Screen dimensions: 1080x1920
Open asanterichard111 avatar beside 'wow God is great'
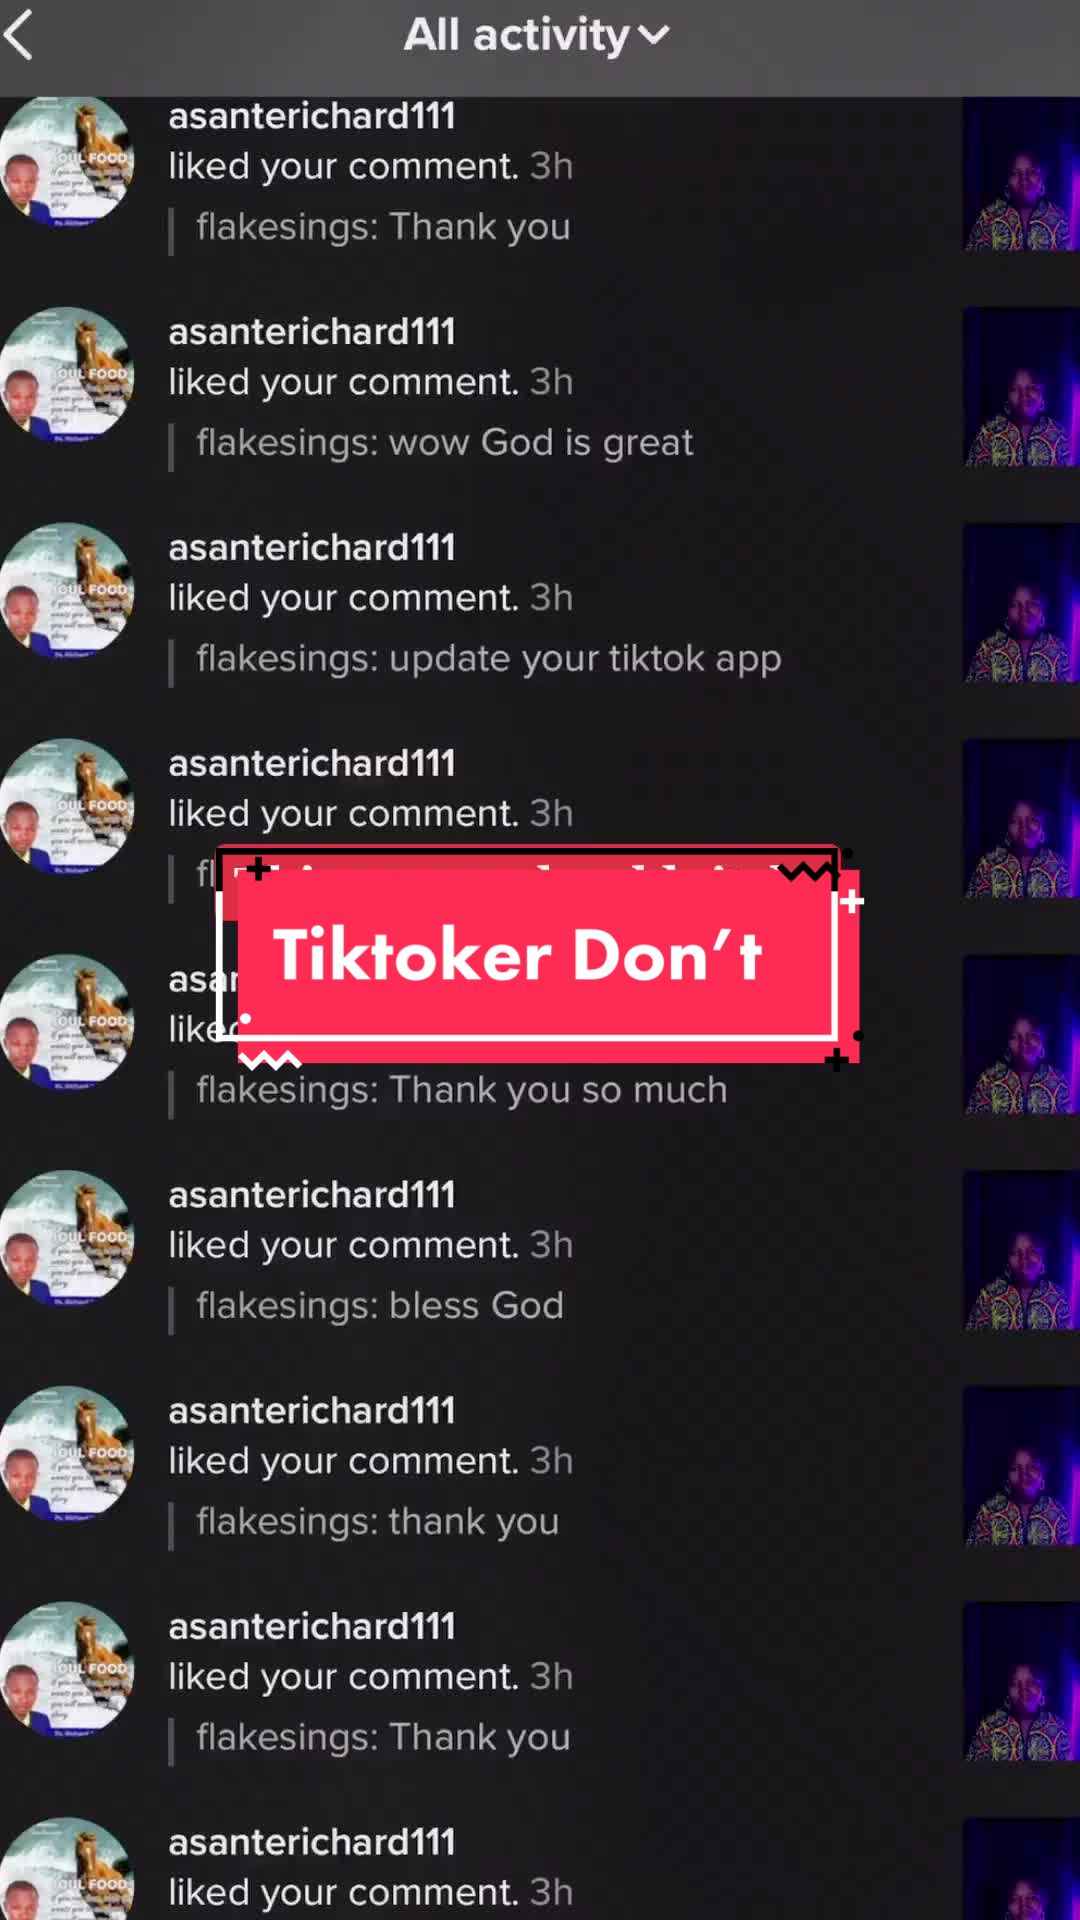[66, 375]
